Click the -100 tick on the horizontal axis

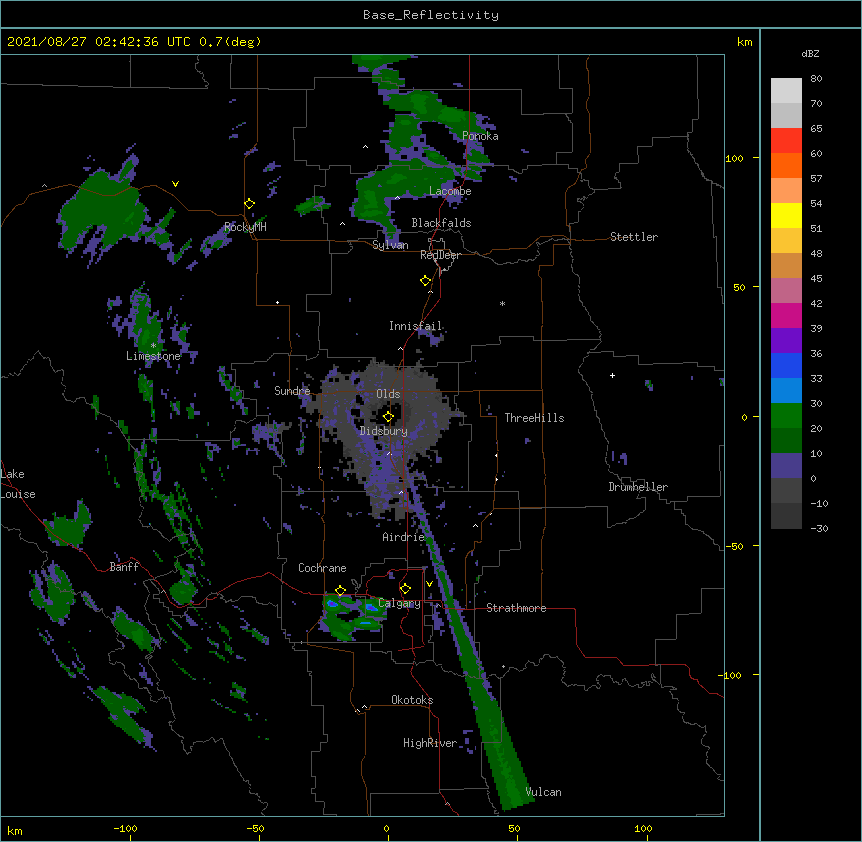(126, 828)
